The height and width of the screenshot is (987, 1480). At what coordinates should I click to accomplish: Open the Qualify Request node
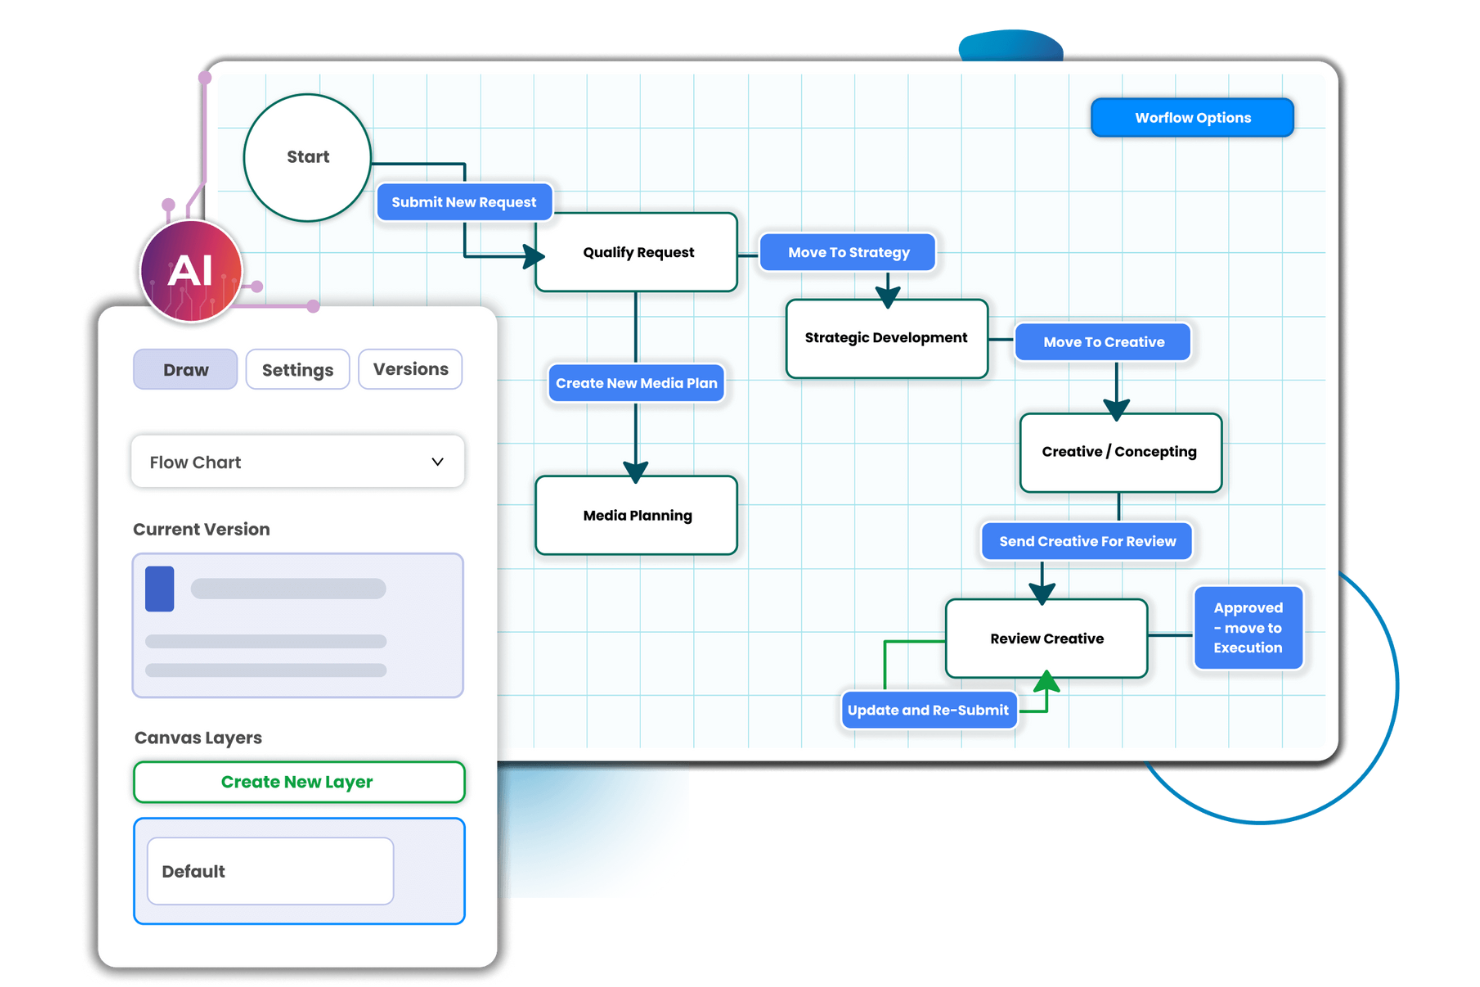click(x=637, y=252)
